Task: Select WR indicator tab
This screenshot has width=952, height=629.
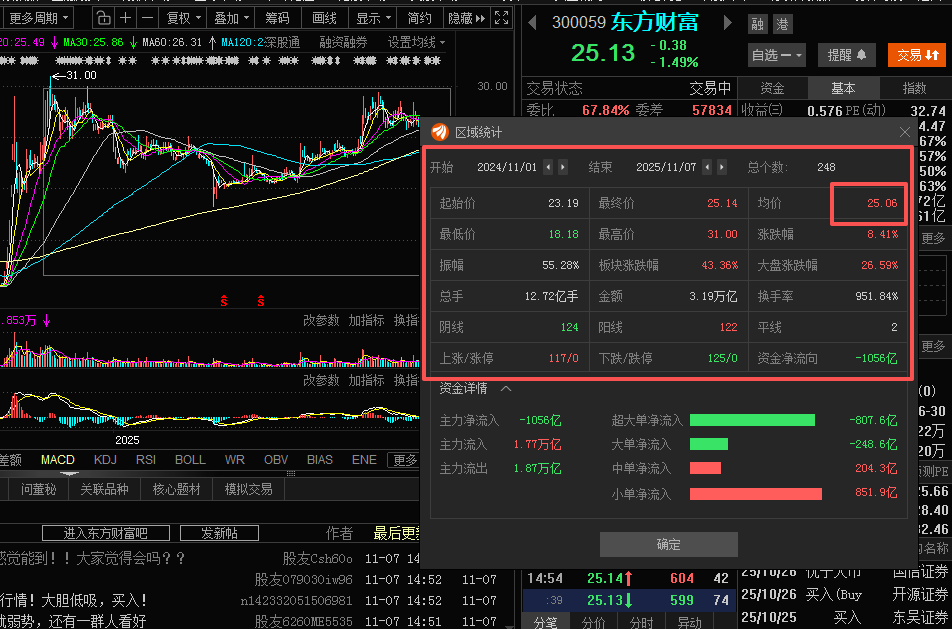Action: (234, 460)
